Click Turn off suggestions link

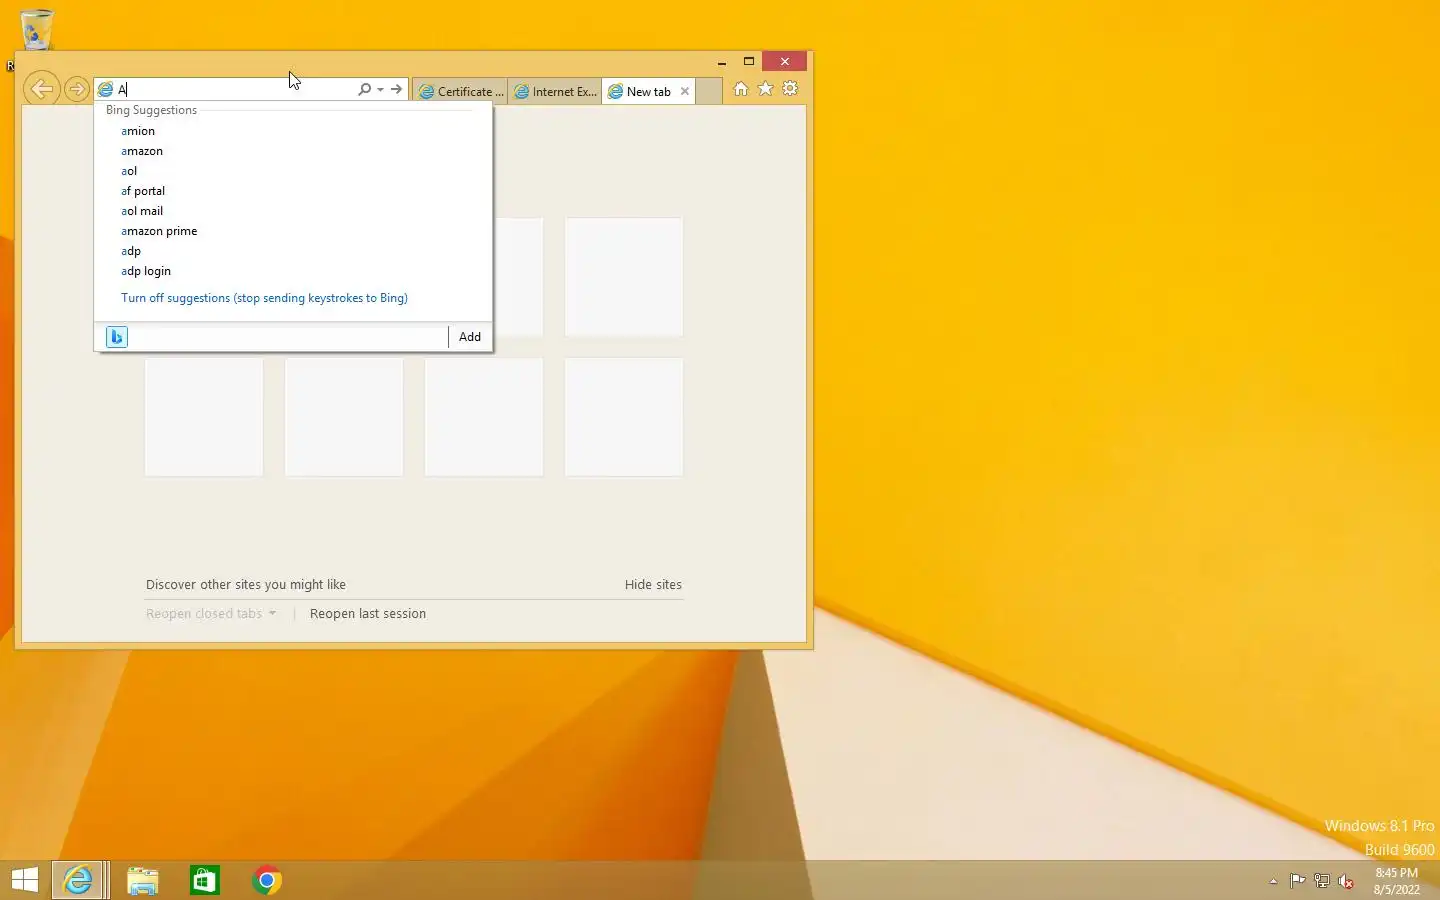[x=264, y=298]
